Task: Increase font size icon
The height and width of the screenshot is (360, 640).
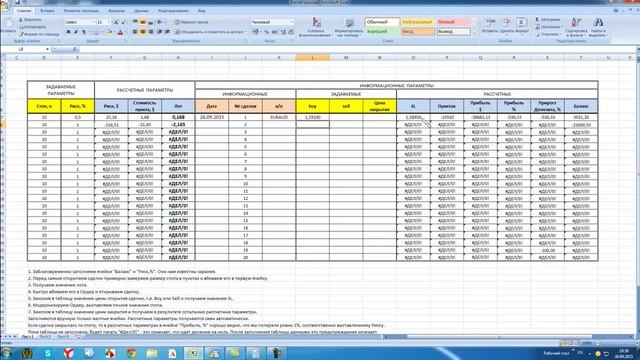Action: pyautogui.click(x=116, y=22)
